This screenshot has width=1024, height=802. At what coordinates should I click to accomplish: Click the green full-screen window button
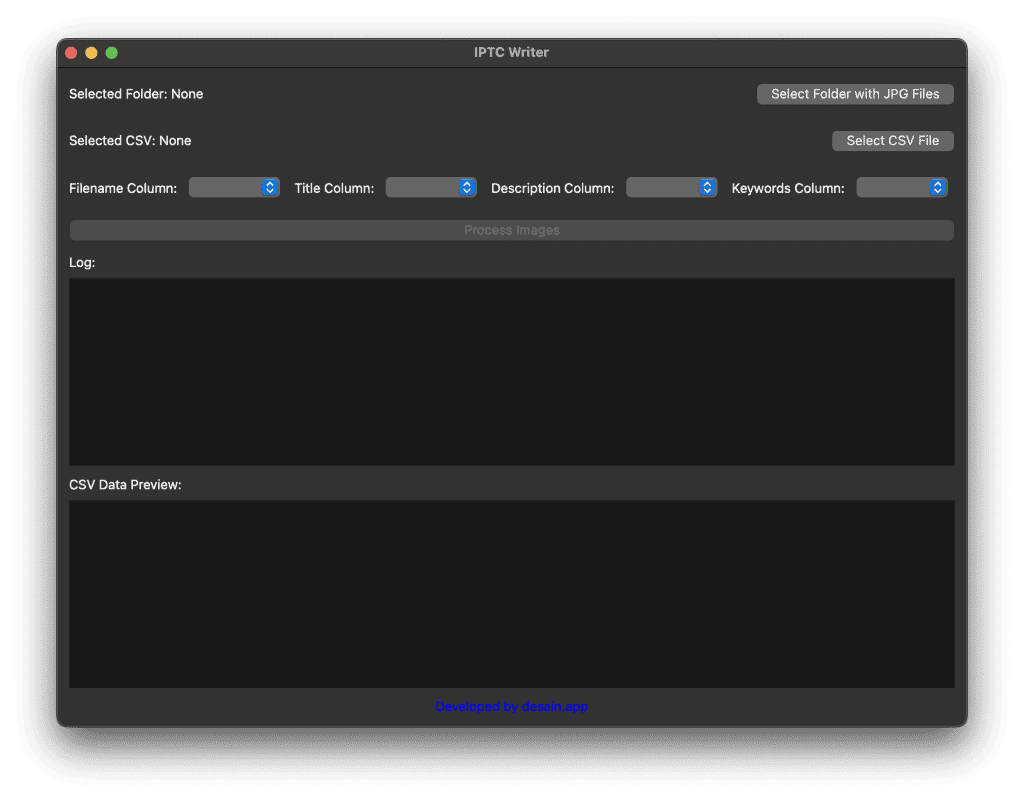[112, 53]
